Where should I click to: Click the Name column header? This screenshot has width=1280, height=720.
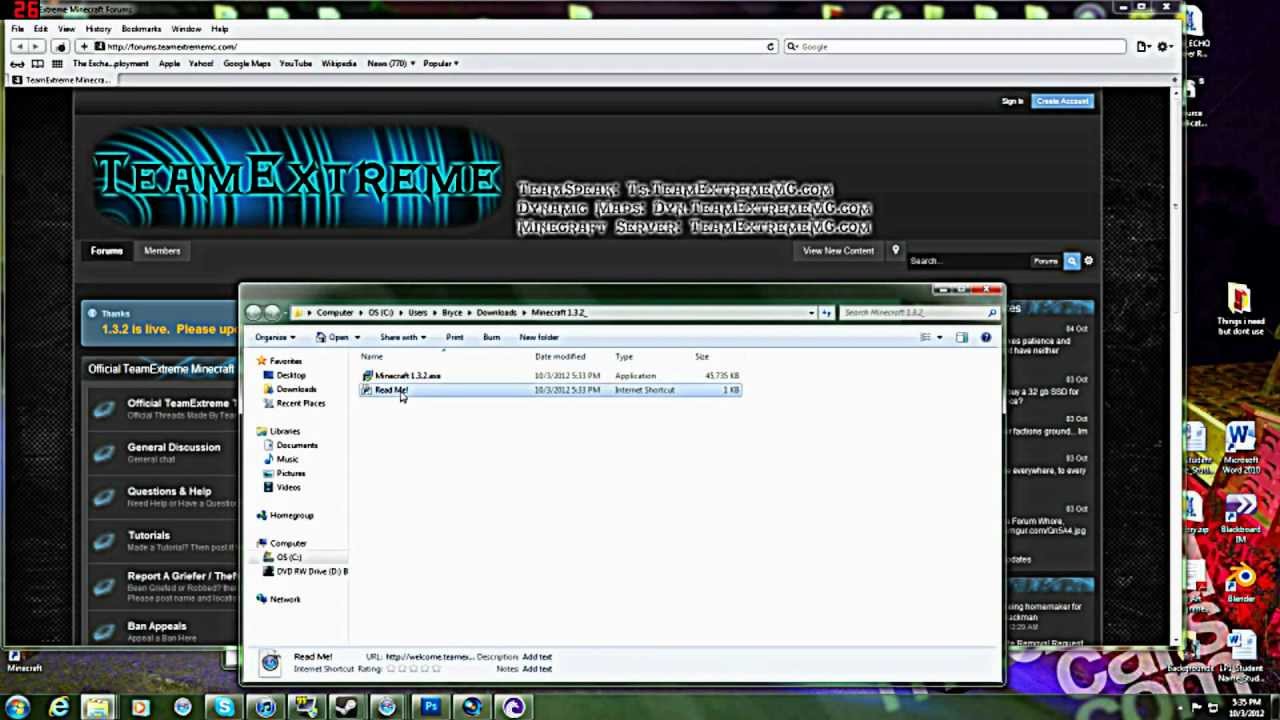coord(372,357)
